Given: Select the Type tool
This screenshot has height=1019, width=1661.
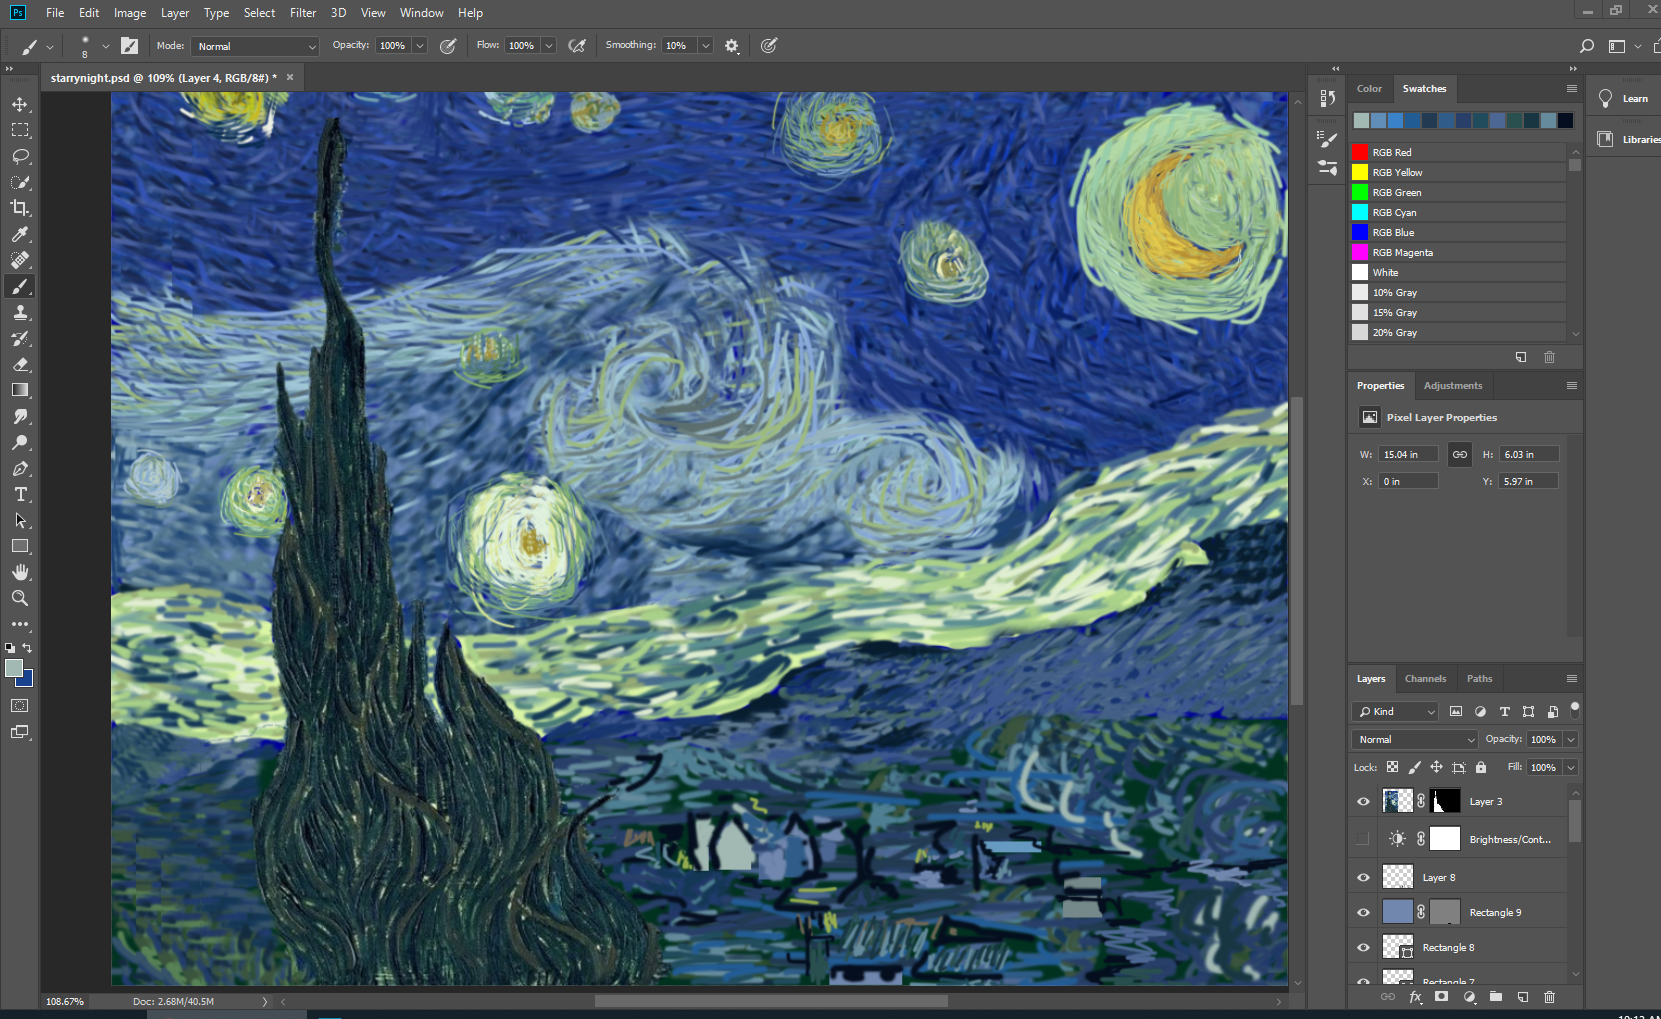Looking at the screenshot, I should pyautogui.click(x=20, y=494).
